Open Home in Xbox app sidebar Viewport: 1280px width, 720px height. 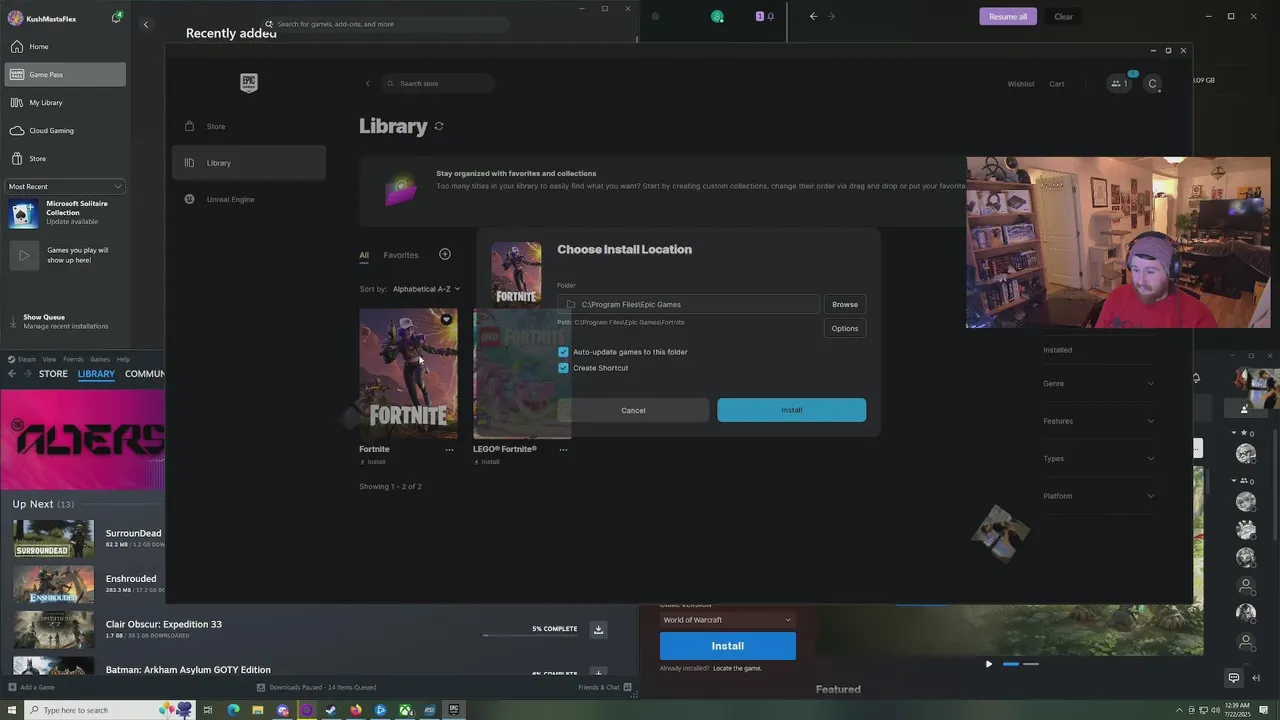click(65, 47)
